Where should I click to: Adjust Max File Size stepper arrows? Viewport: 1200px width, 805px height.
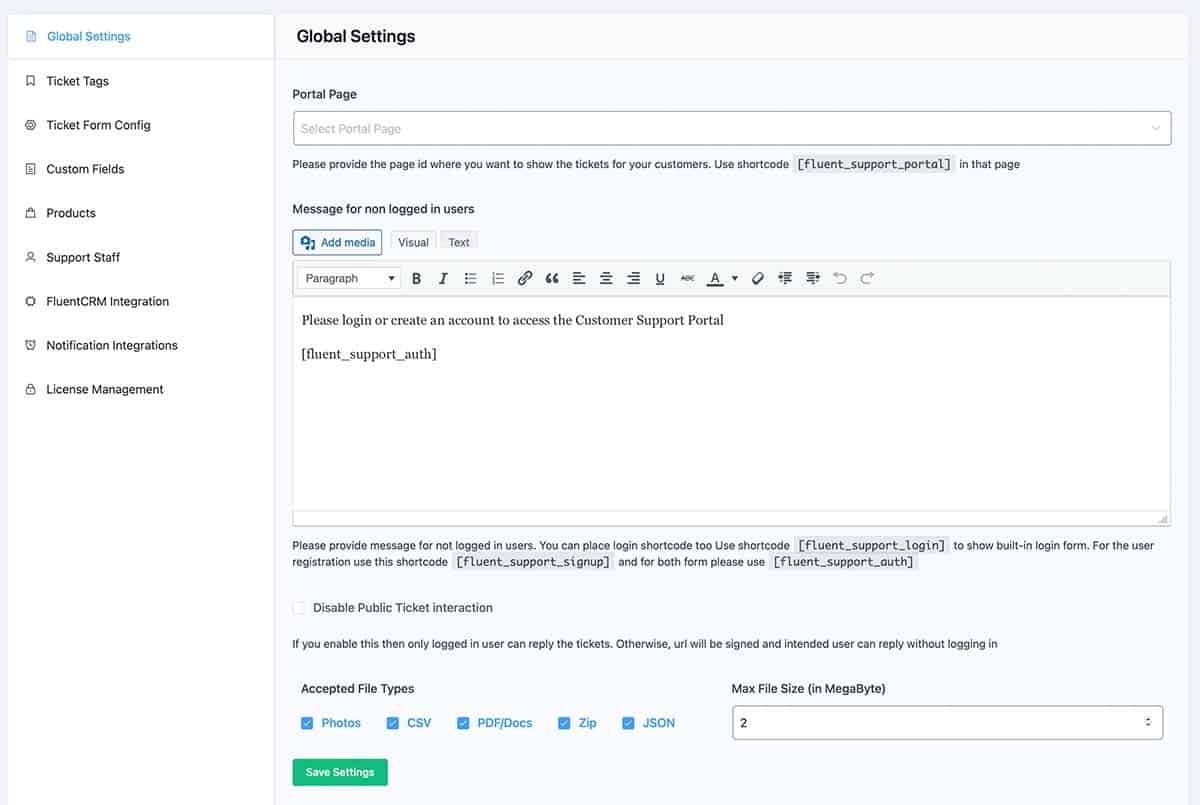(x=1148, y=722)
